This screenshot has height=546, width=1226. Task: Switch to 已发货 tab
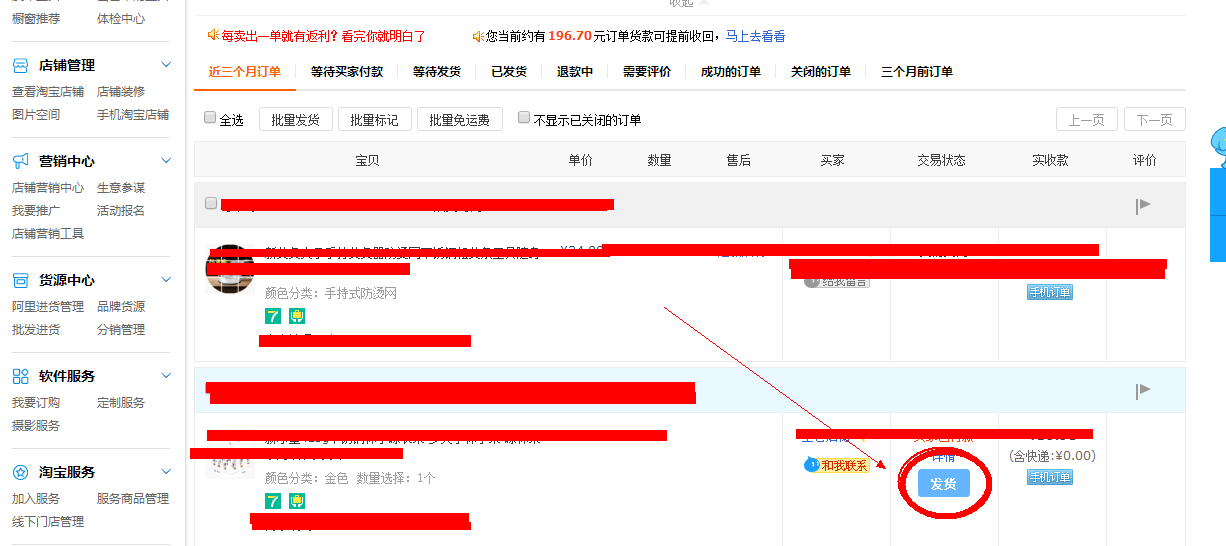point(509,72)
